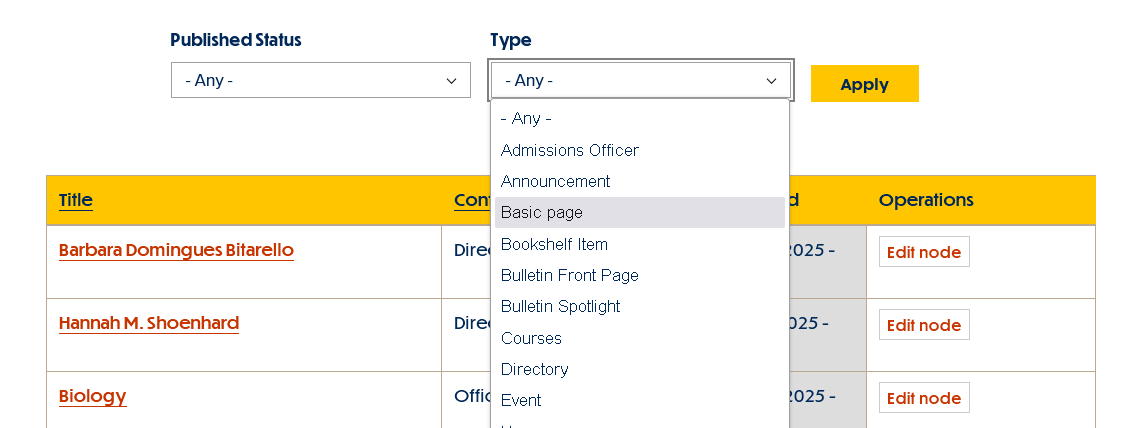Open Barbara Domingues Bitarello link
1144x428 pixels.
pos(176,250)
